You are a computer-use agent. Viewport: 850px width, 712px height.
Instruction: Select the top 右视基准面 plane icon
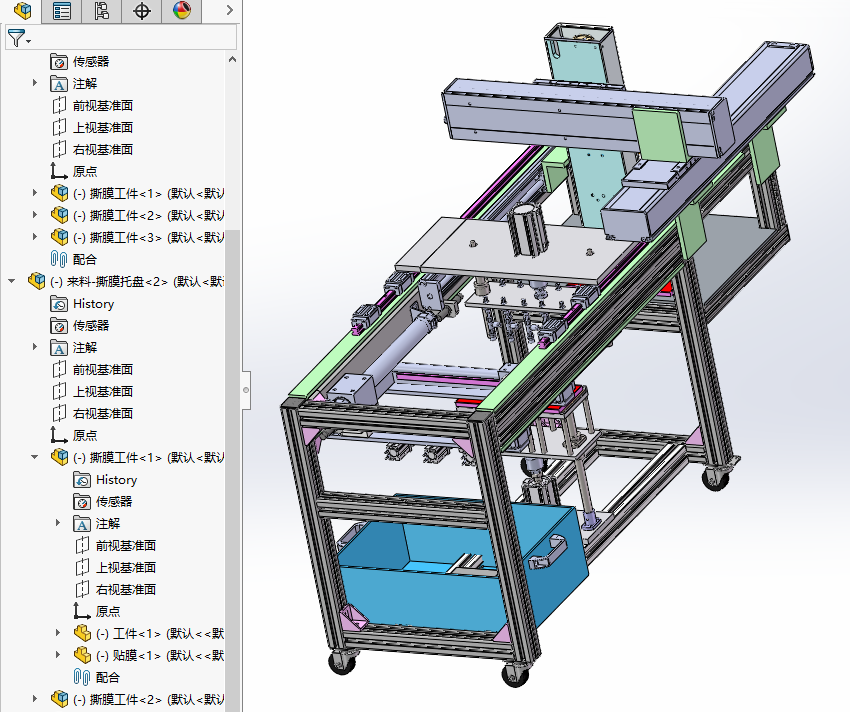(59, 150)
